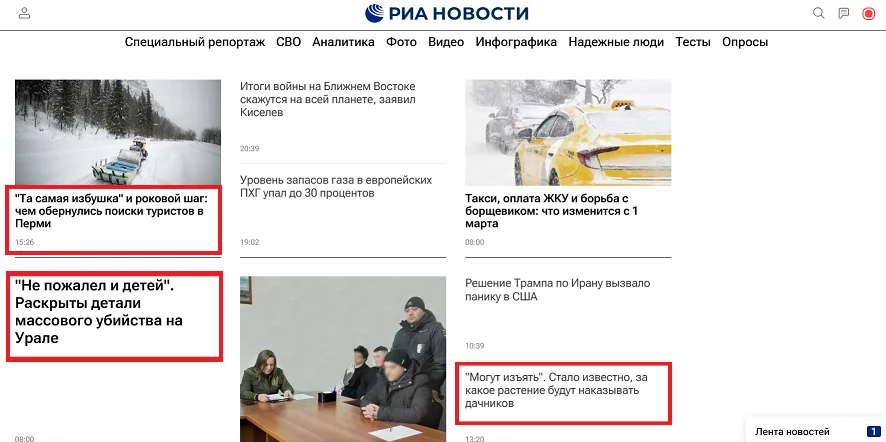Open the yellow taxi photo thumbnail

568,132
